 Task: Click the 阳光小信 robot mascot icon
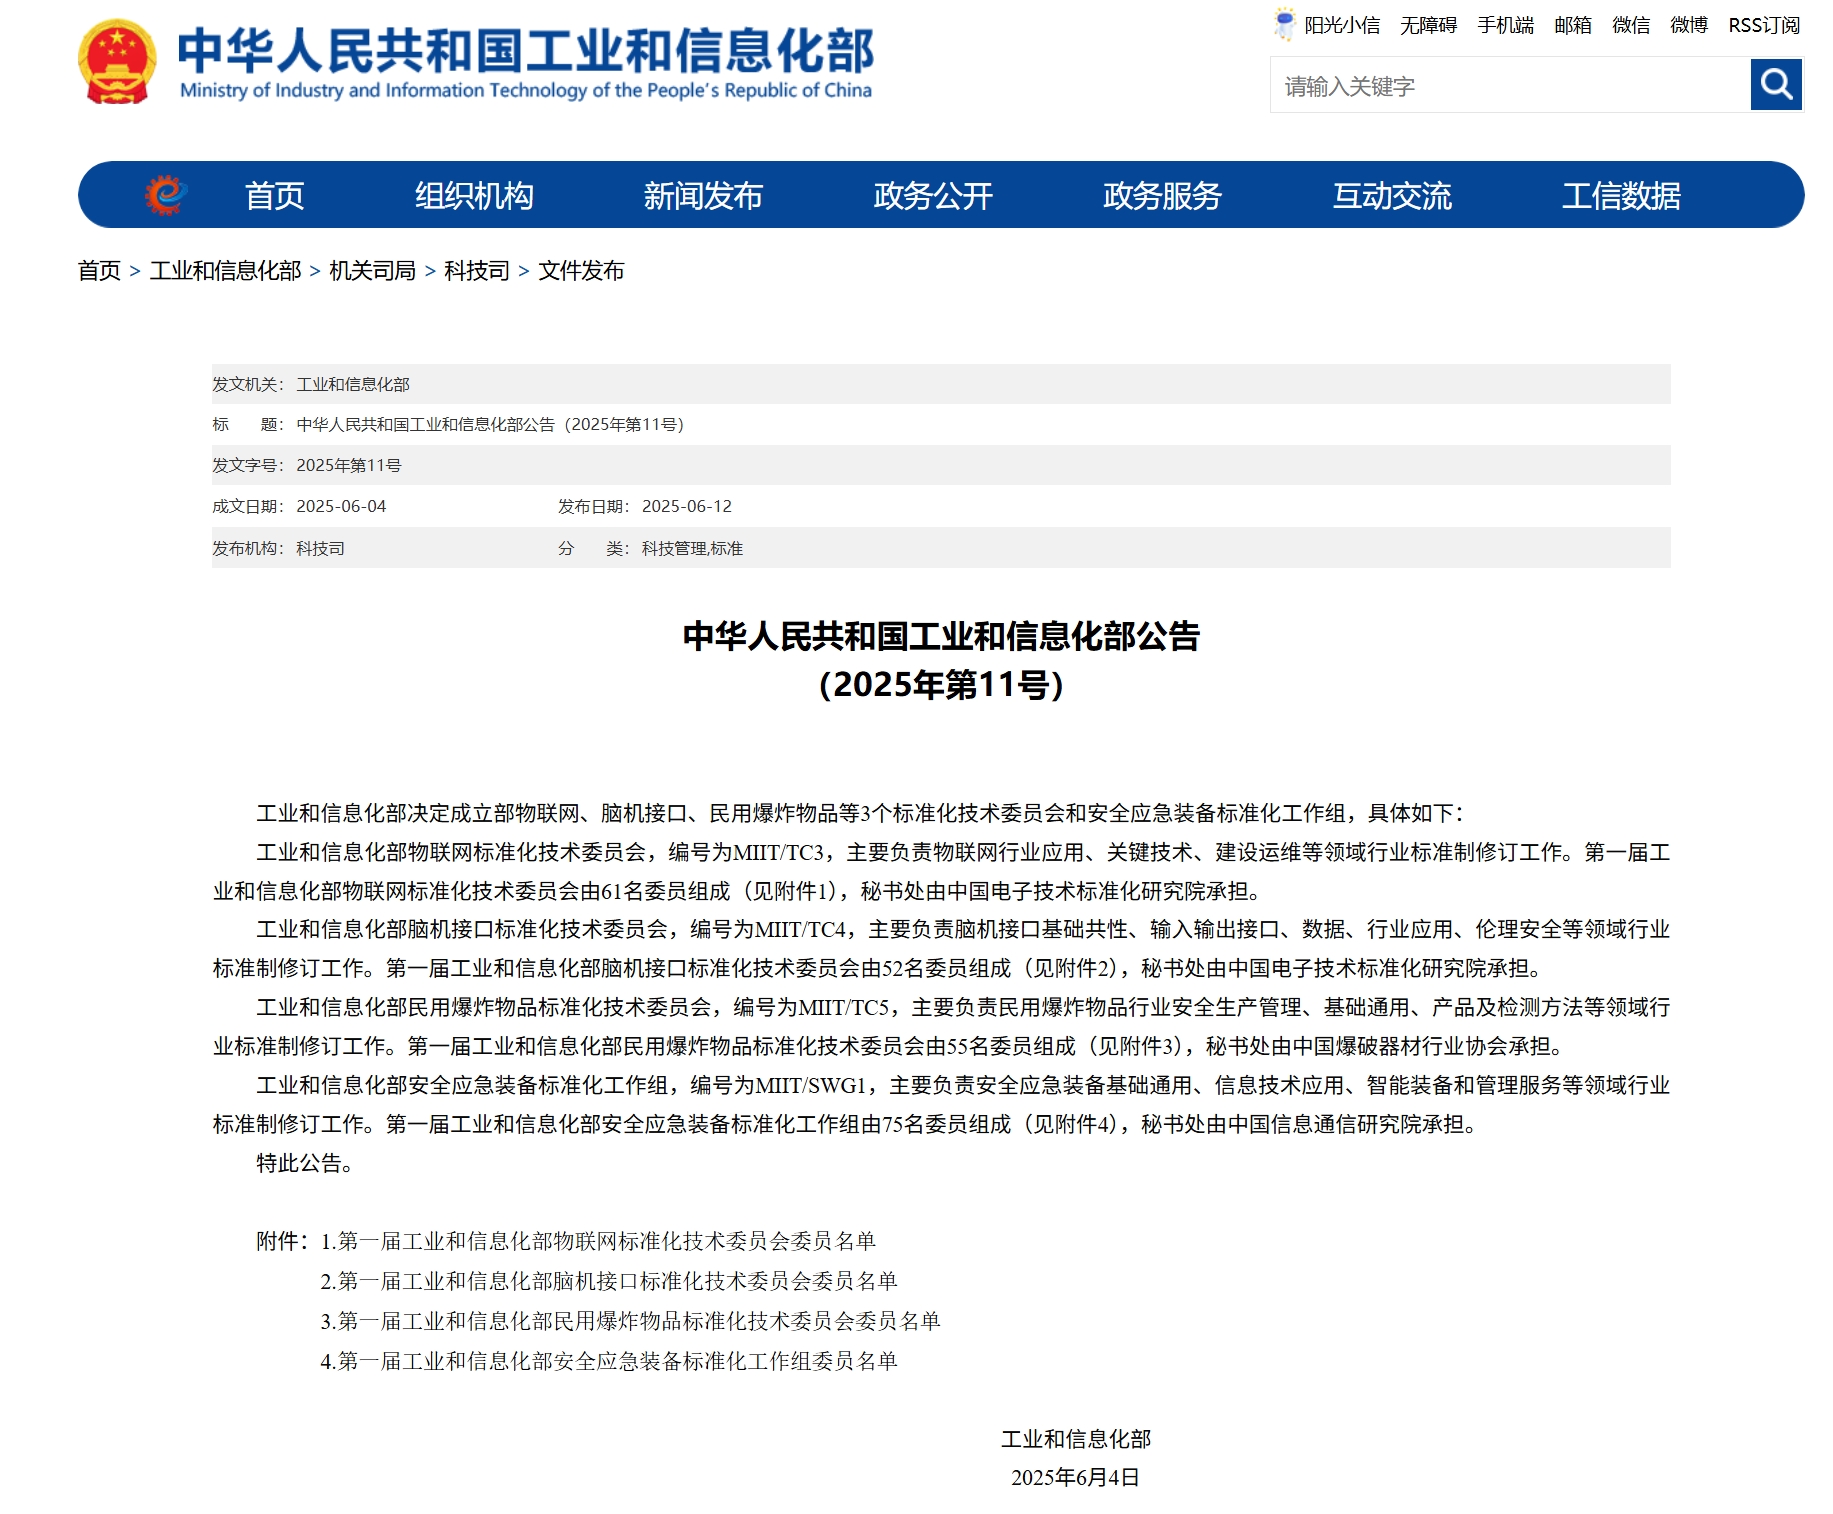click(x=1284, y=24)
